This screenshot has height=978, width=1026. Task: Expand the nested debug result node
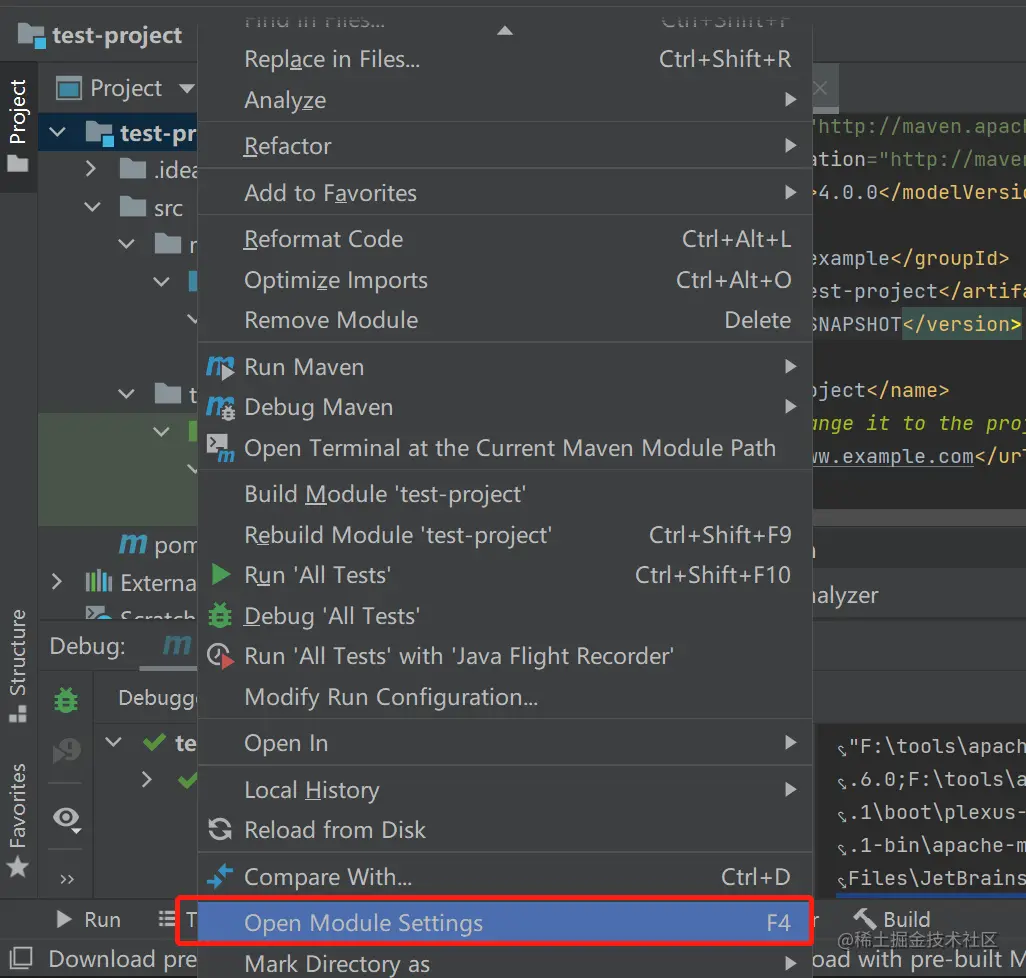coord(147,779)
